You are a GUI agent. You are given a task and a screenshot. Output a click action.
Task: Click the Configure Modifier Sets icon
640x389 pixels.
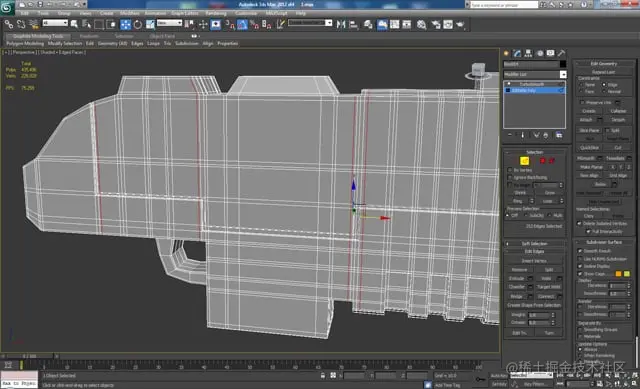(x=559, y=135)
